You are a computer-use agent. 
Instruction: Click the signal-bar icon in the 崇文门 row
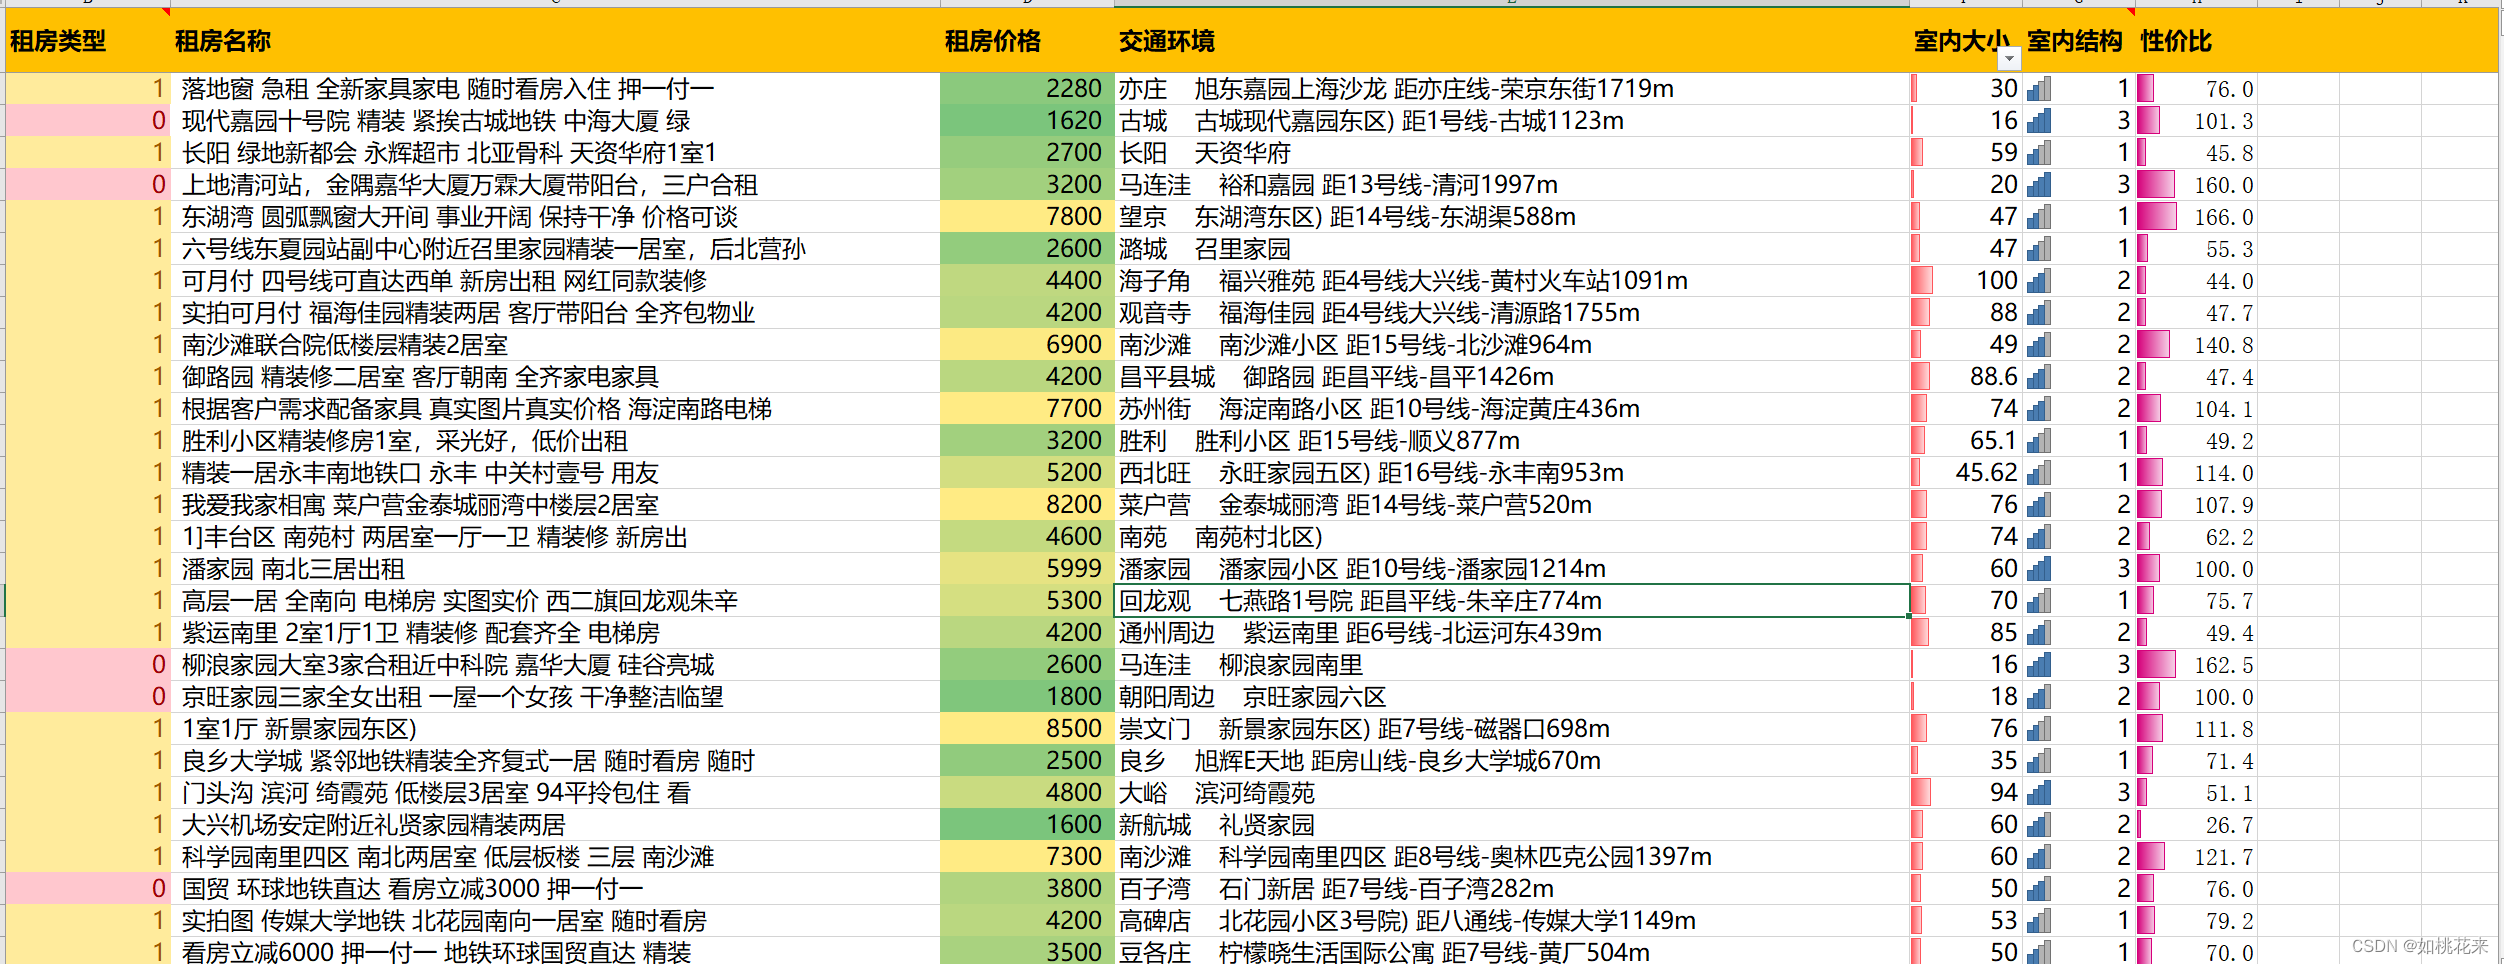coord(2039,729)
